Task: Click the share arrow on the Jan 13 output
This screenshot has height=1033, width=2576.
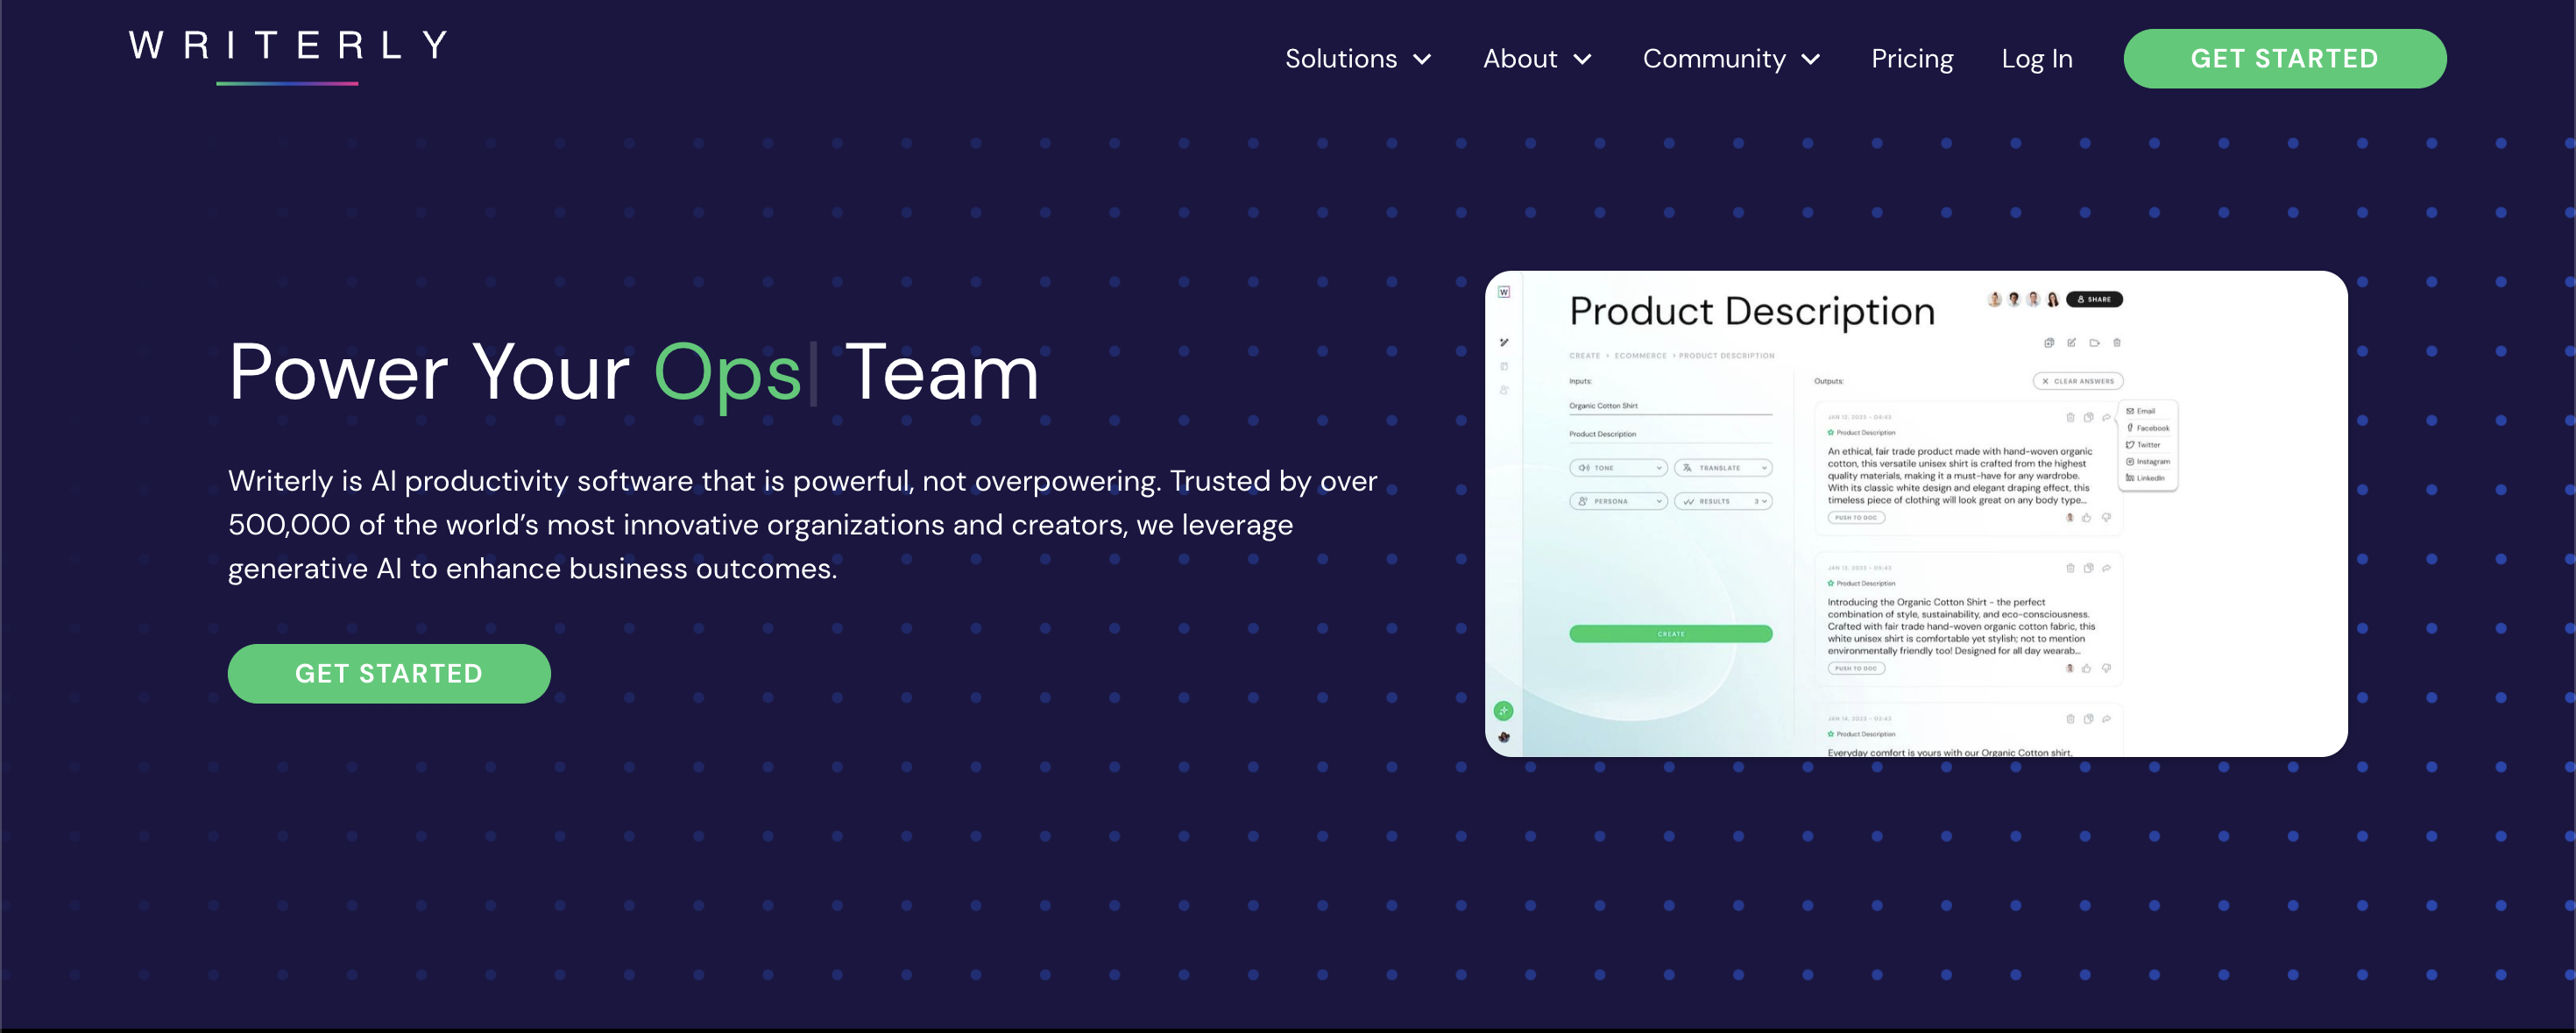Action: 2106,568
